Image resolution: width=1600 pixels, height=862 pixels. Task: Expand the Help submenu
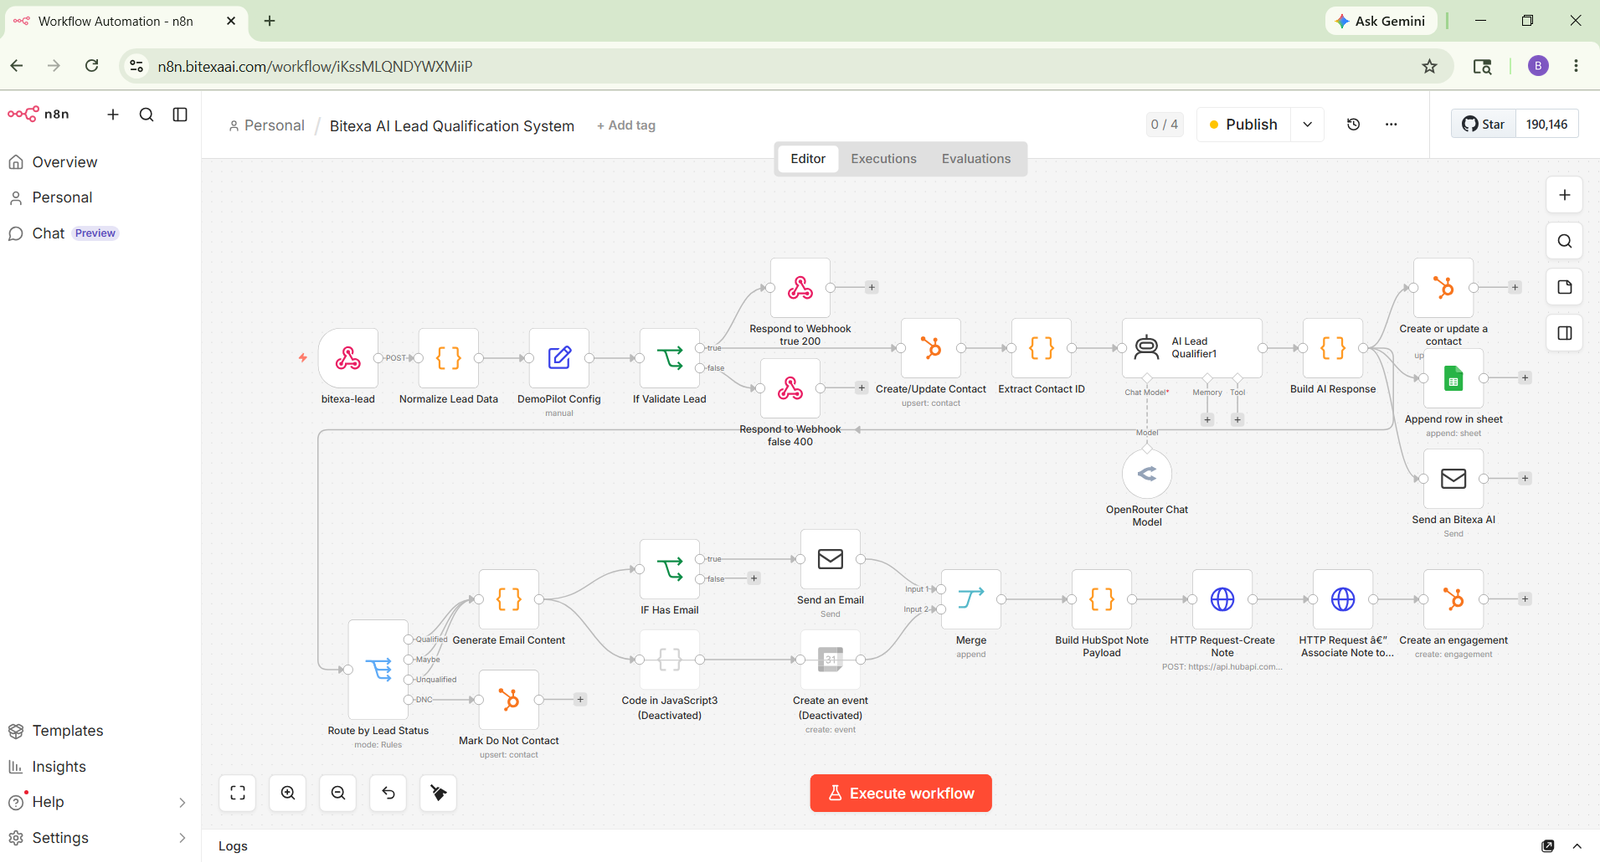click(x=182, y=802)
